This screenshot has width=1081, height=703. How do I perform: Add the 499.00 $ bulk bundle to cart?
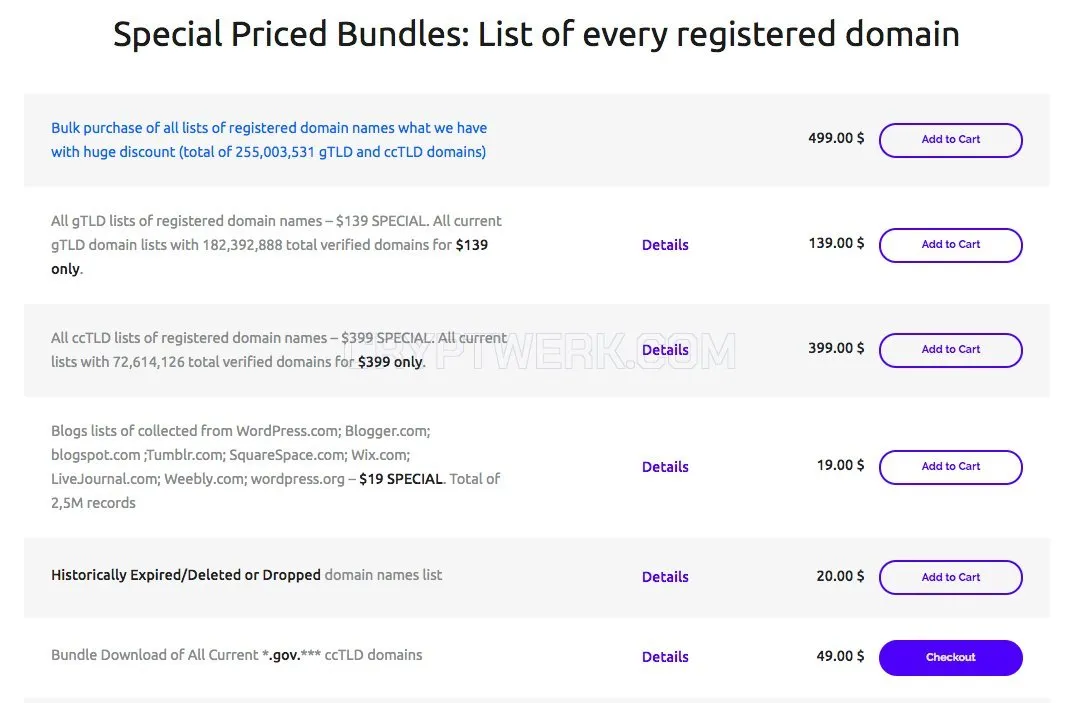950,140
